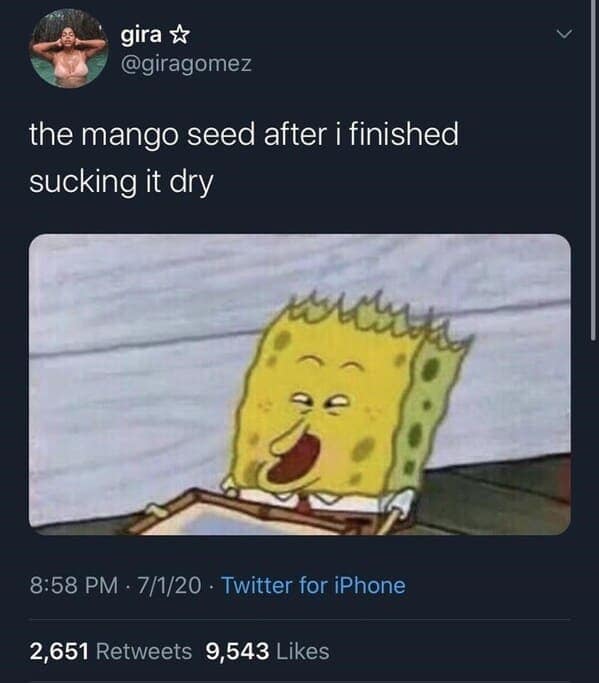The width and height of the screenshot is (599, 683).
Task: Click the 8:58 PM timestamp
Action: click(x=74, y=585)
